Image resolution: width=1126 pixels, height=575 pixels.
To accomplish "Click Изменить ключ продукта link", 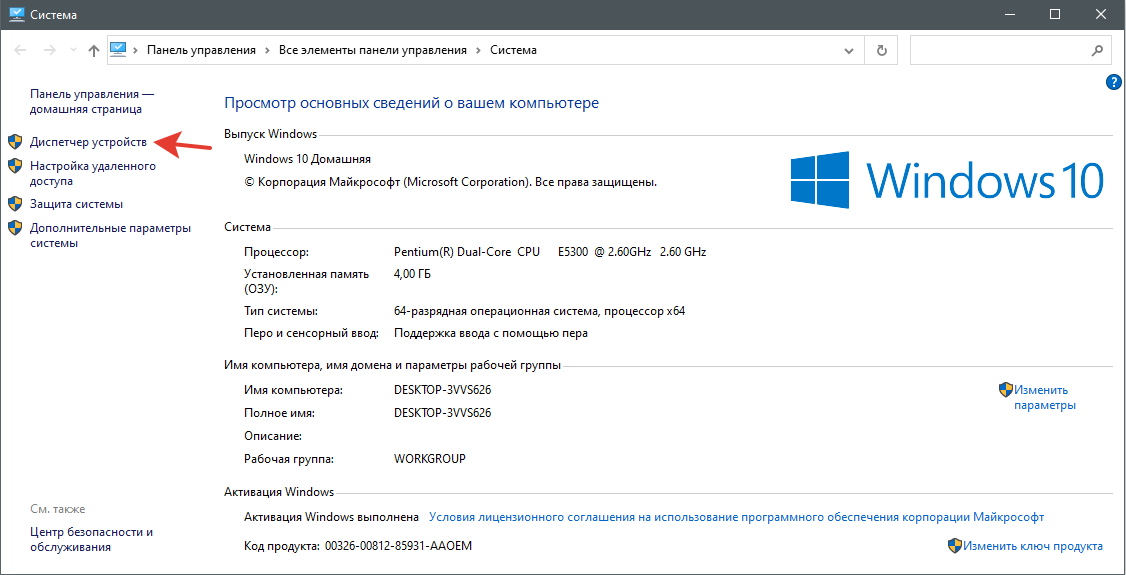I will 1033,546.
